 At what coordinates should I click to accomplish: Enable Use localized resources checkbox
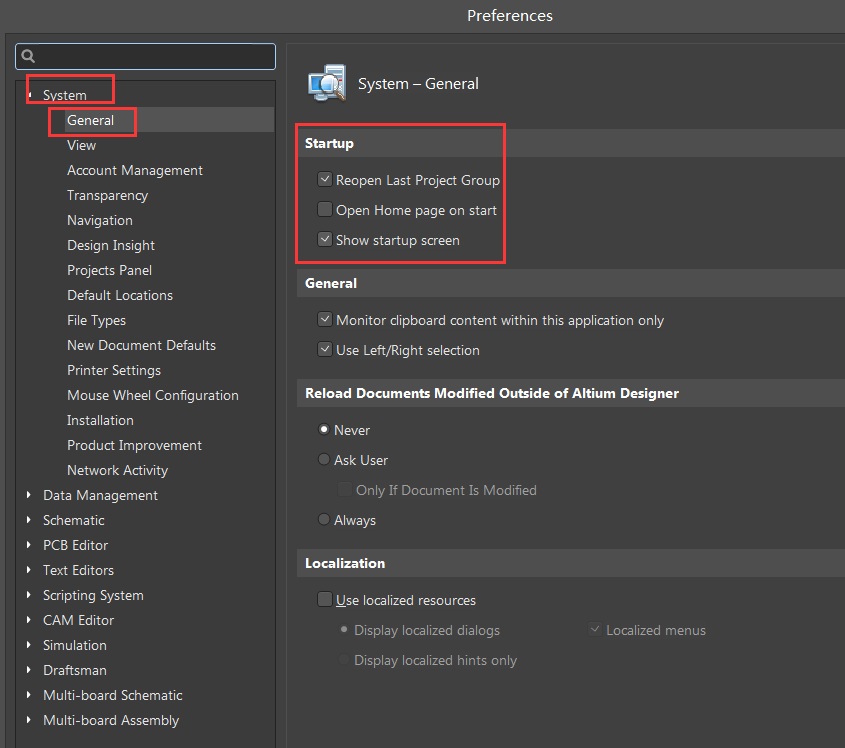pos(325,600)
